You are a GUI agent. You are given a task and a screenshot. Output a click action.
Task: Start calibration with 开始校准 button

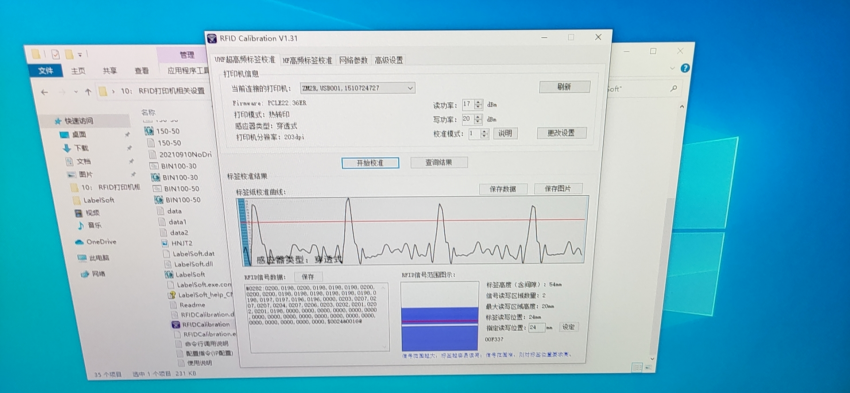(370, 163)
